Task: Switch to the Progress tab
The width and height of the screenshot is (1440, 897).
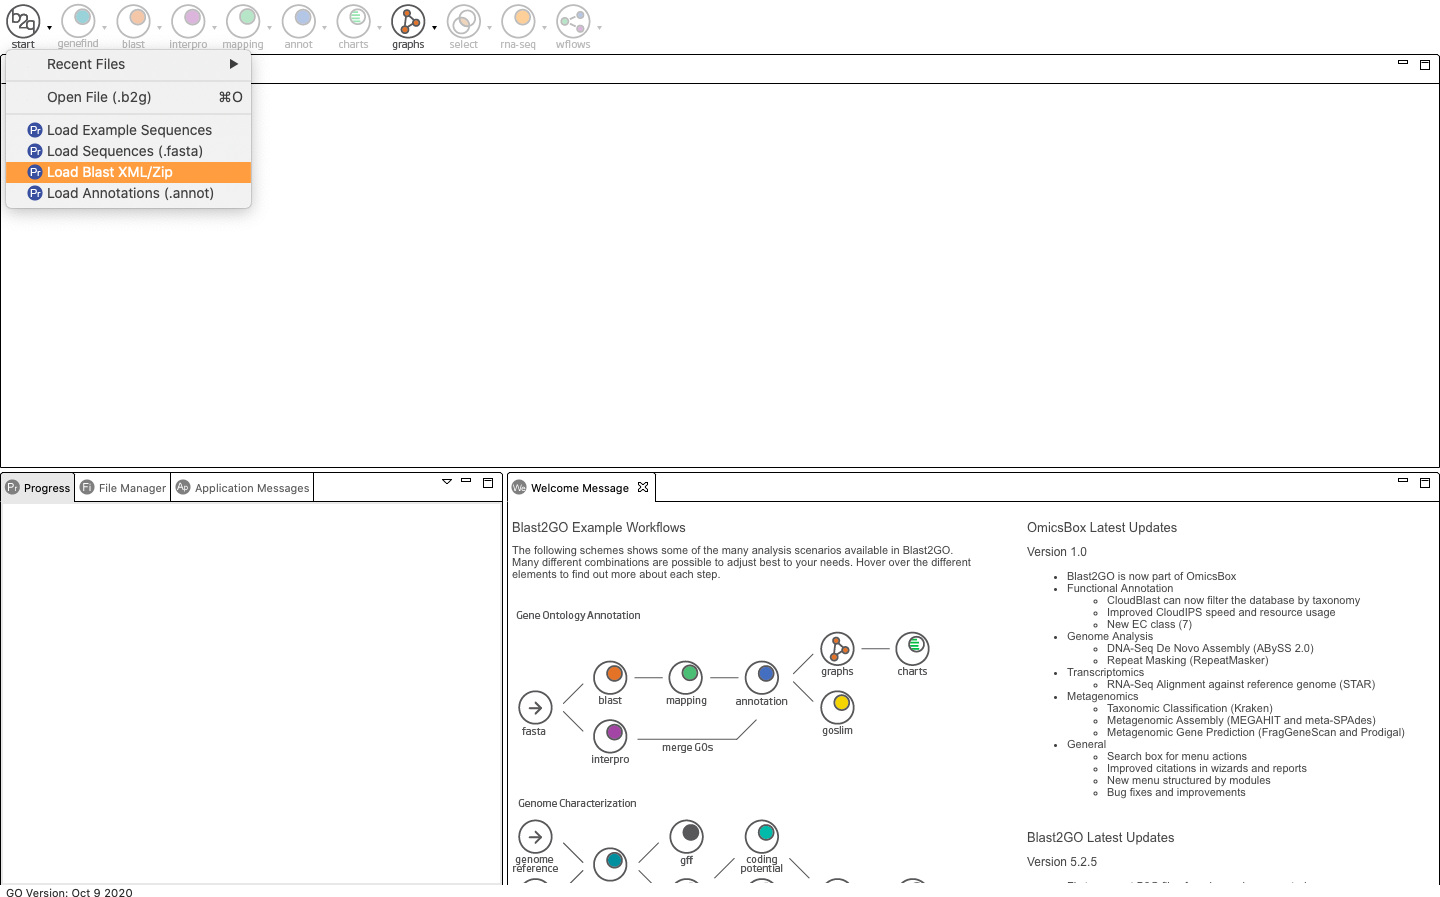Action: tap(38, 488)
